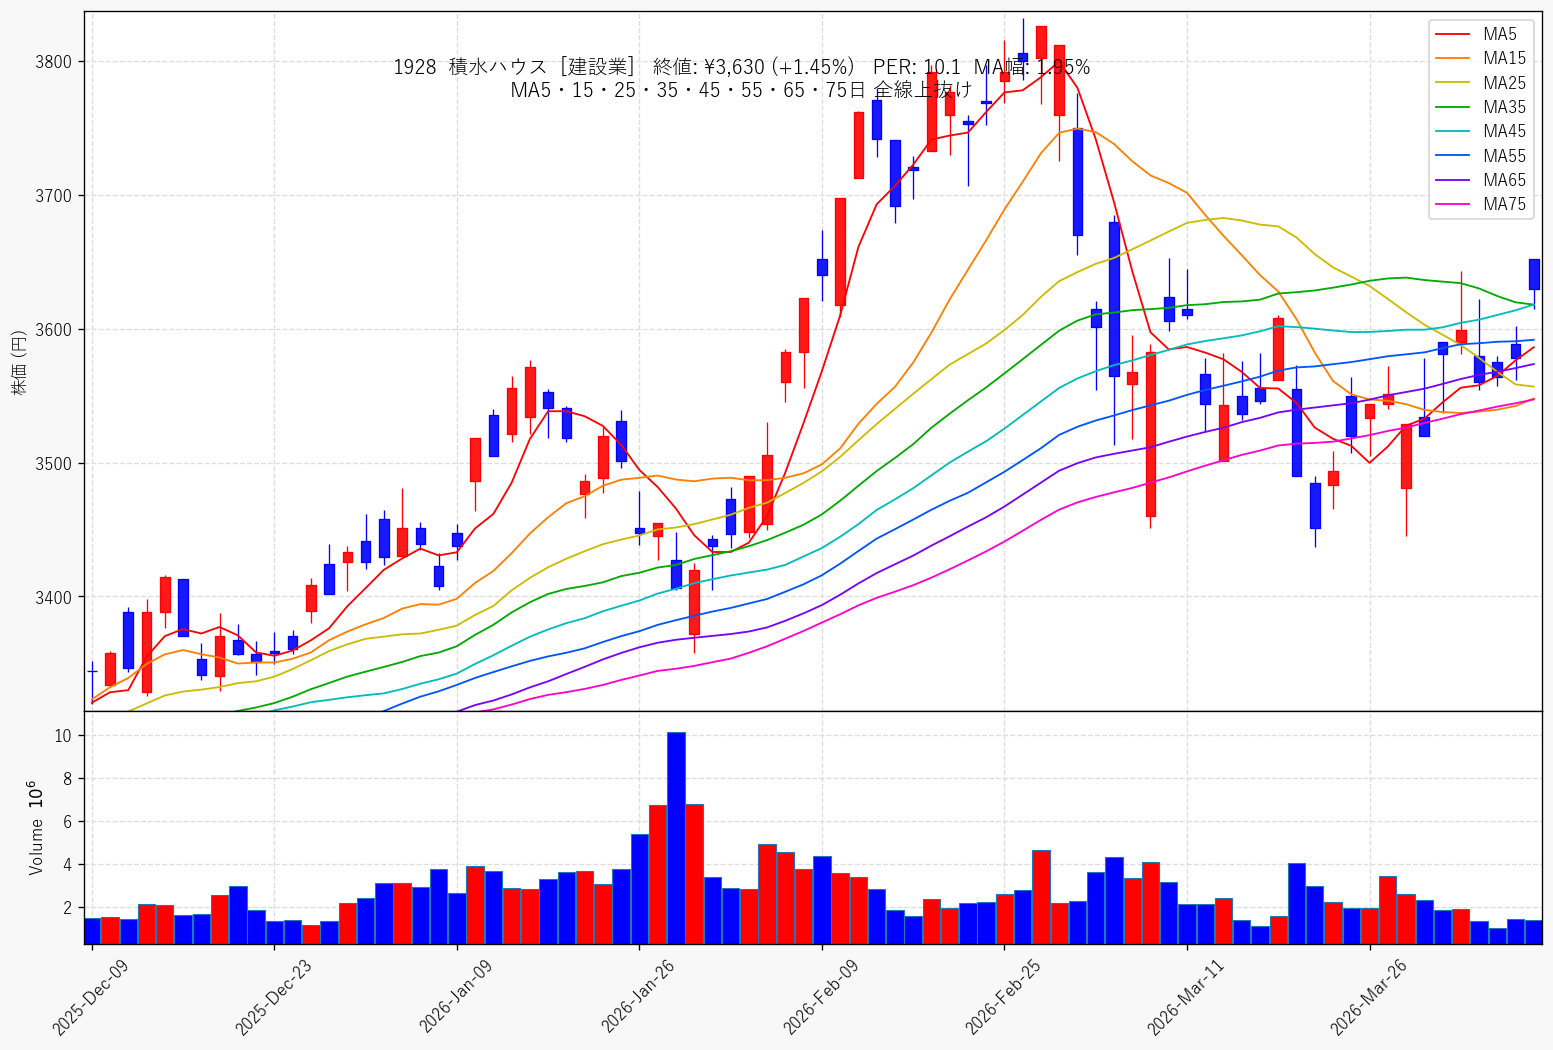Viewport: 1553px width, 1050px height.
Task: Select the MA65 purple legend entry
Action: tap(1480, 180)
